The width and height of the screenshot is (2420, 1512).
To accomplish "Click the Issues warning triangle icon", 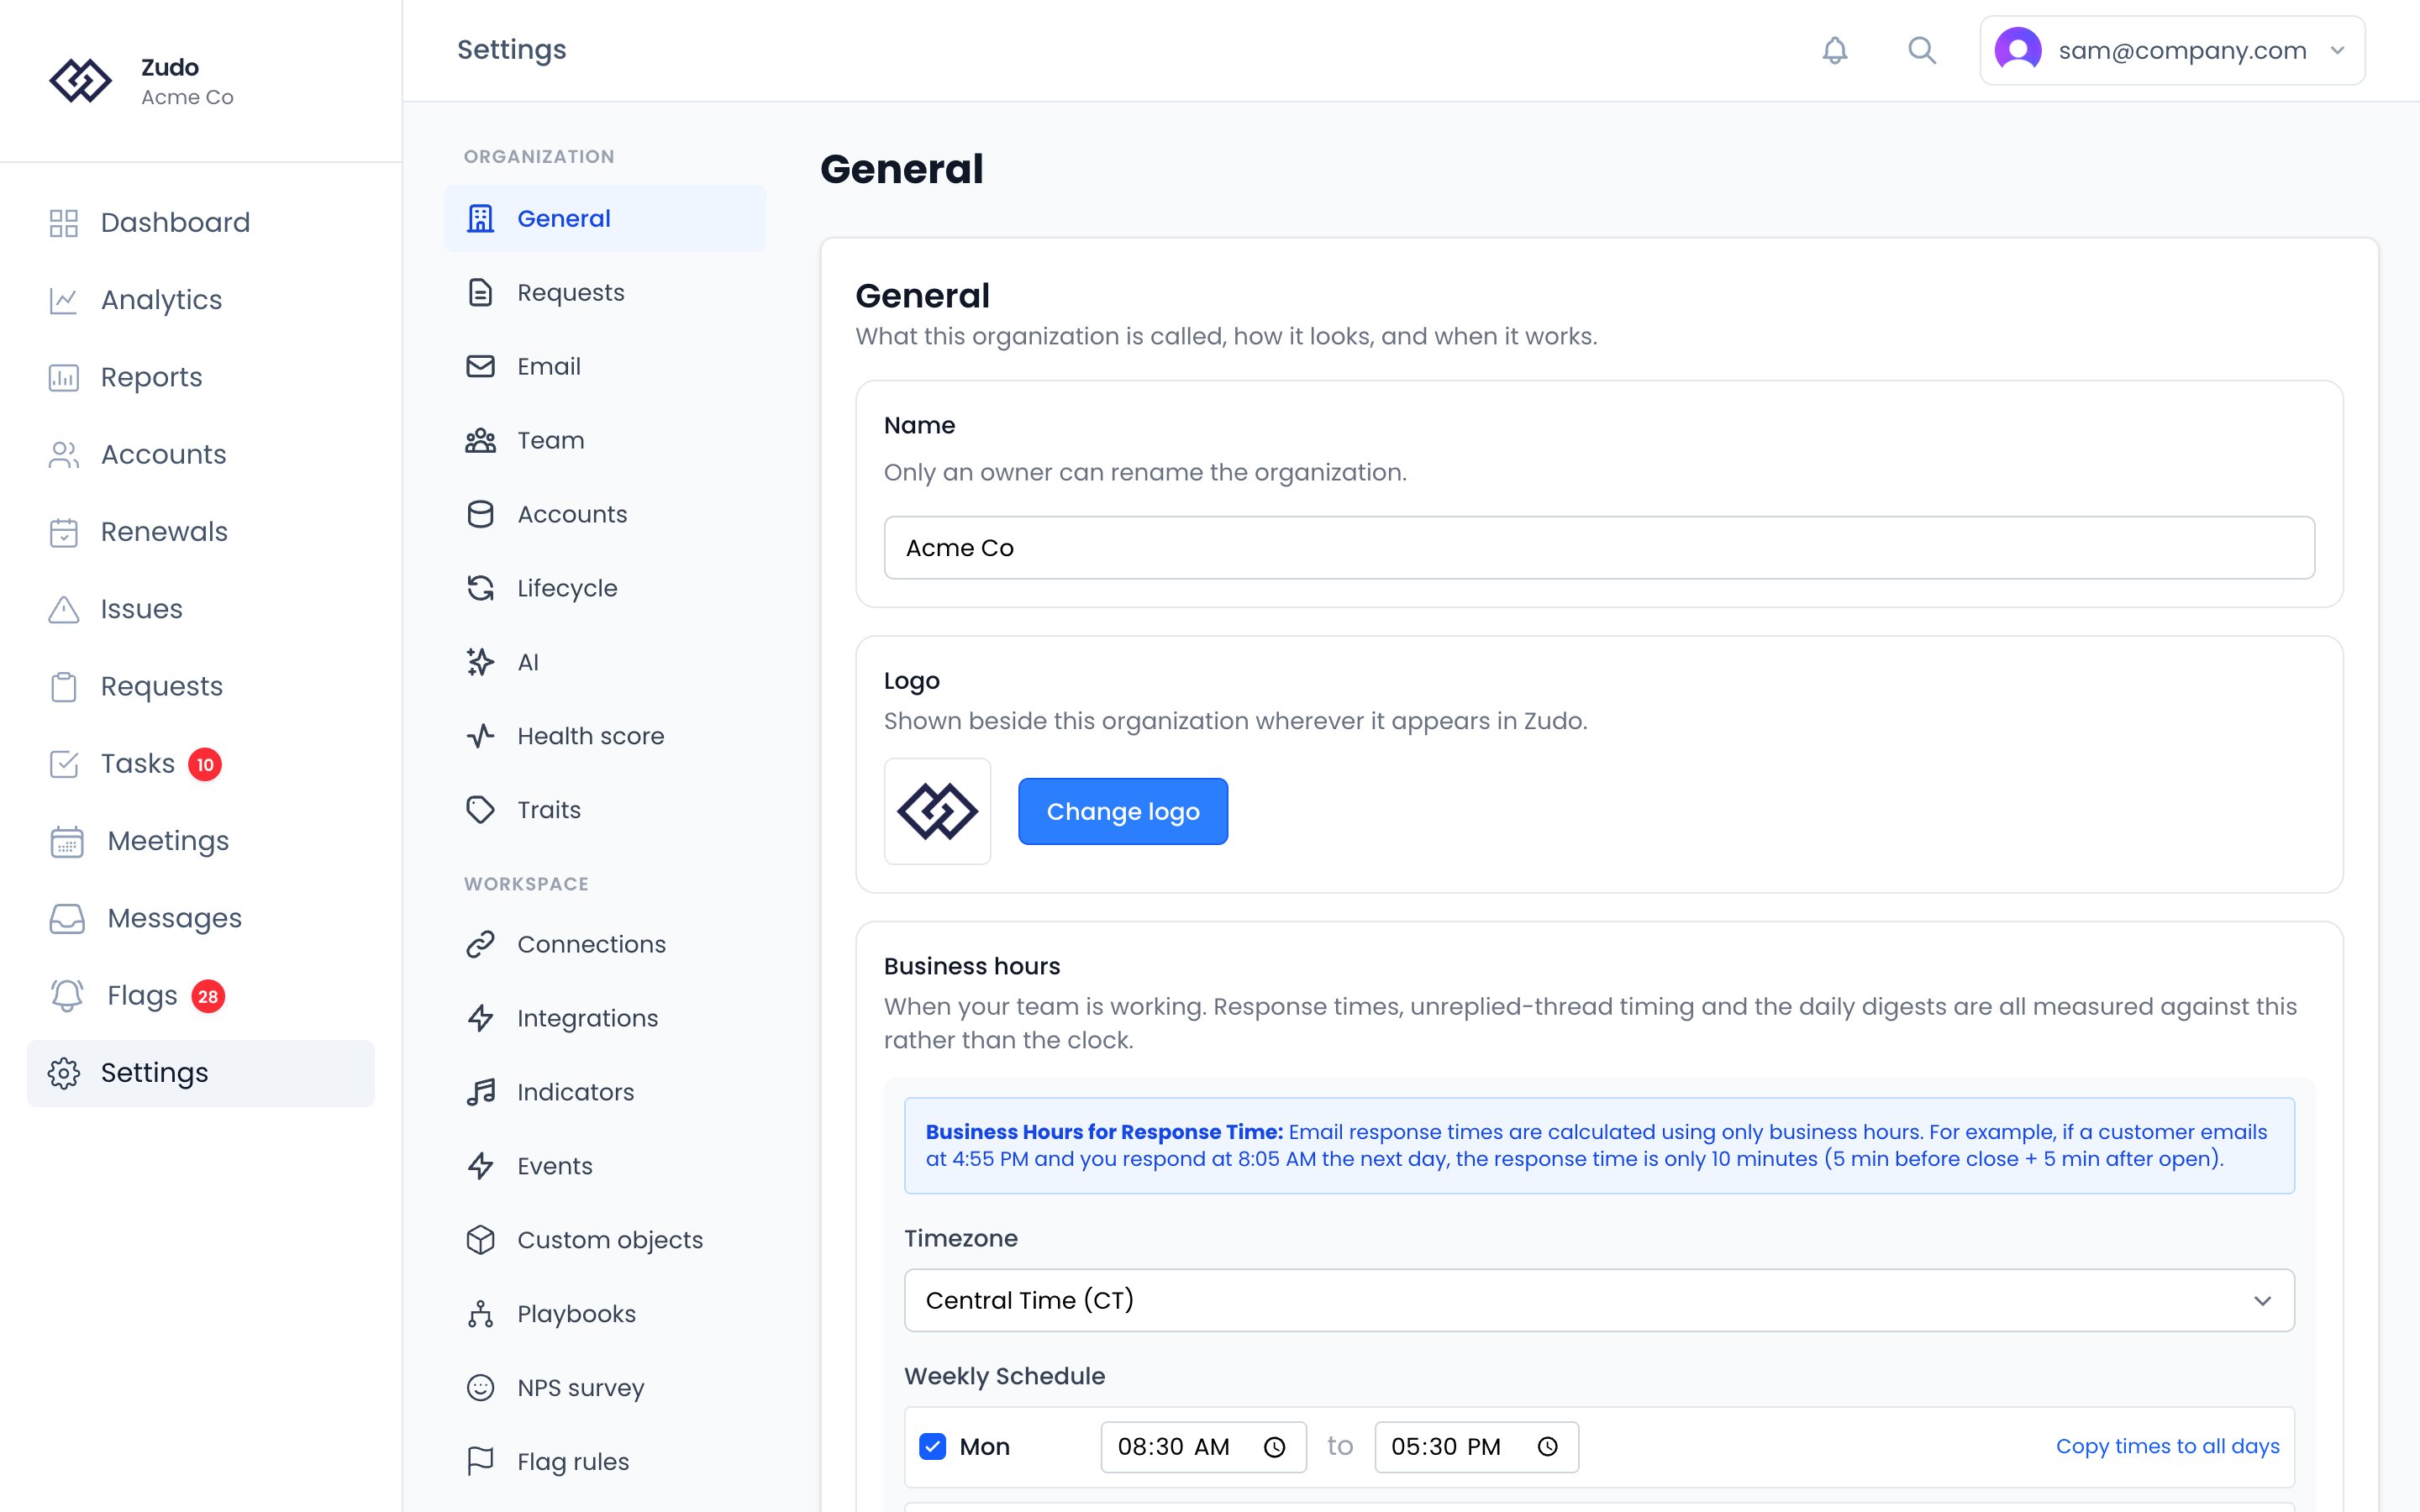I will pos(64,609).
